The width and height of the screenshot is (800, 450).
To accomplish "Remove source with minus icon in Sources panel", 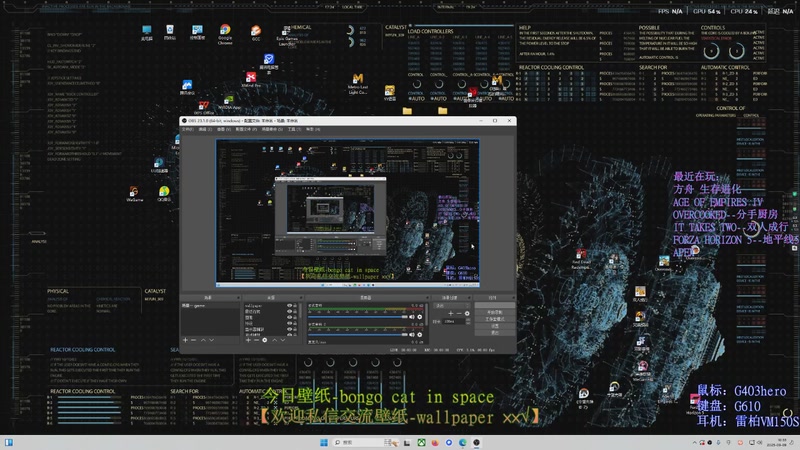I will [x=257, y=340].
